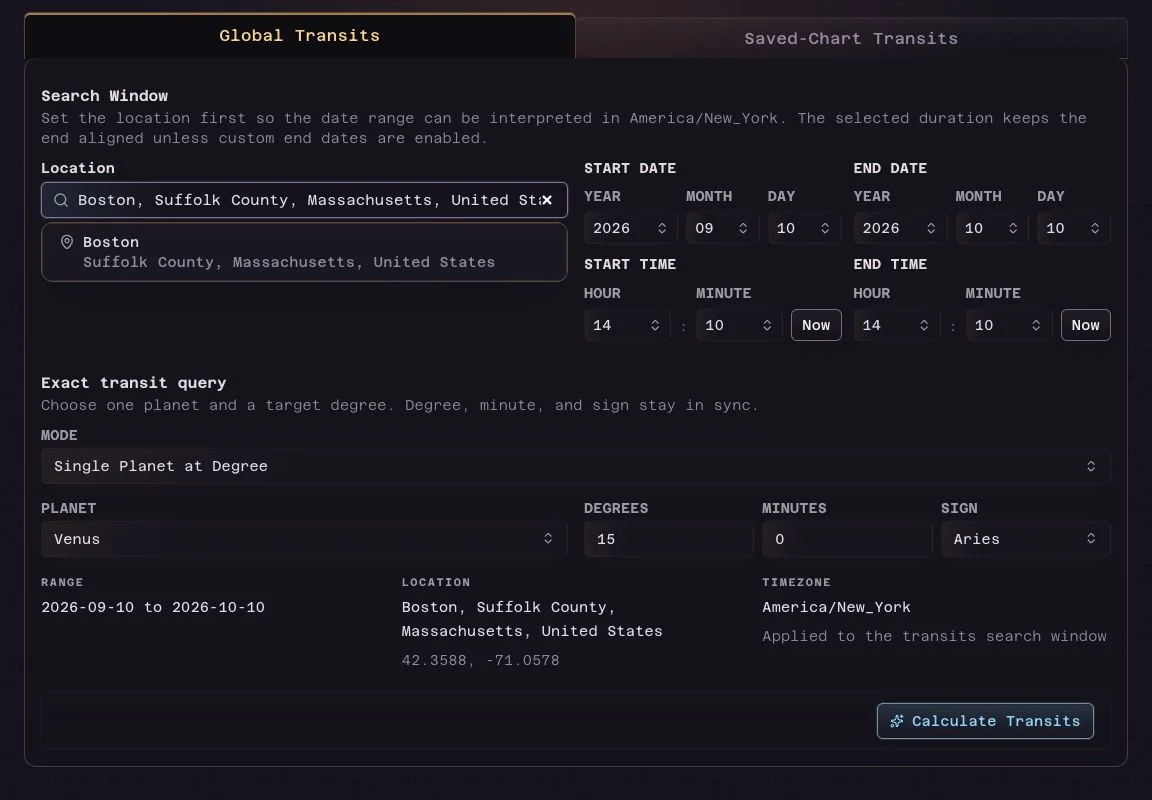
Task: Open the start date Month 09 selector
Action: [721, 228]
